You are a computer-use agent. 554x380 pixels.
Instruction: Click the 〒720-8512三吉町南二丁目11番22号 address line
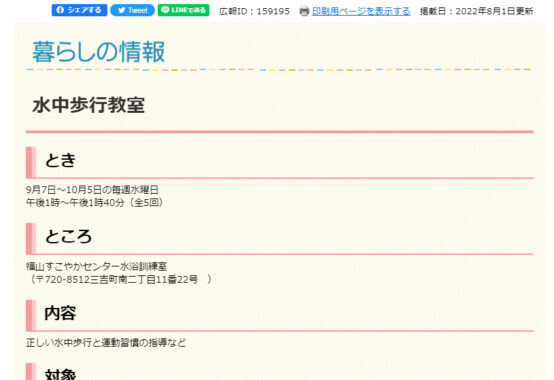point(120,279)
